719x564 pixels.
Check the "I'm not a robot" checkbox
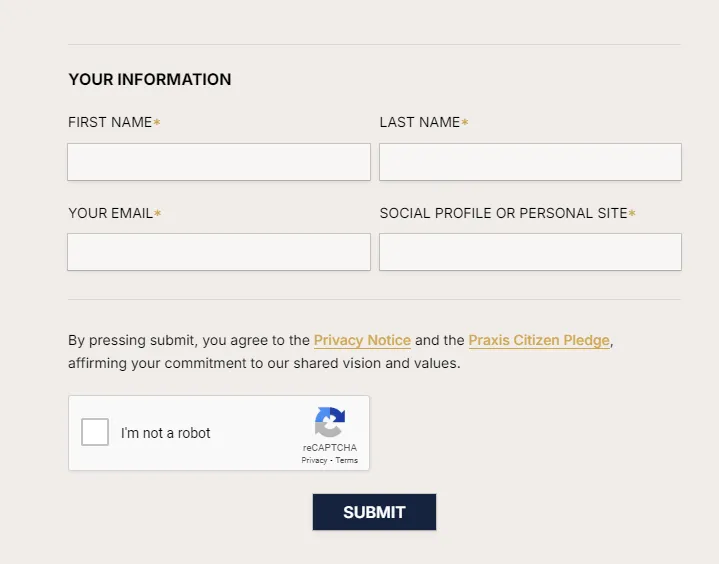click(95, 433)
